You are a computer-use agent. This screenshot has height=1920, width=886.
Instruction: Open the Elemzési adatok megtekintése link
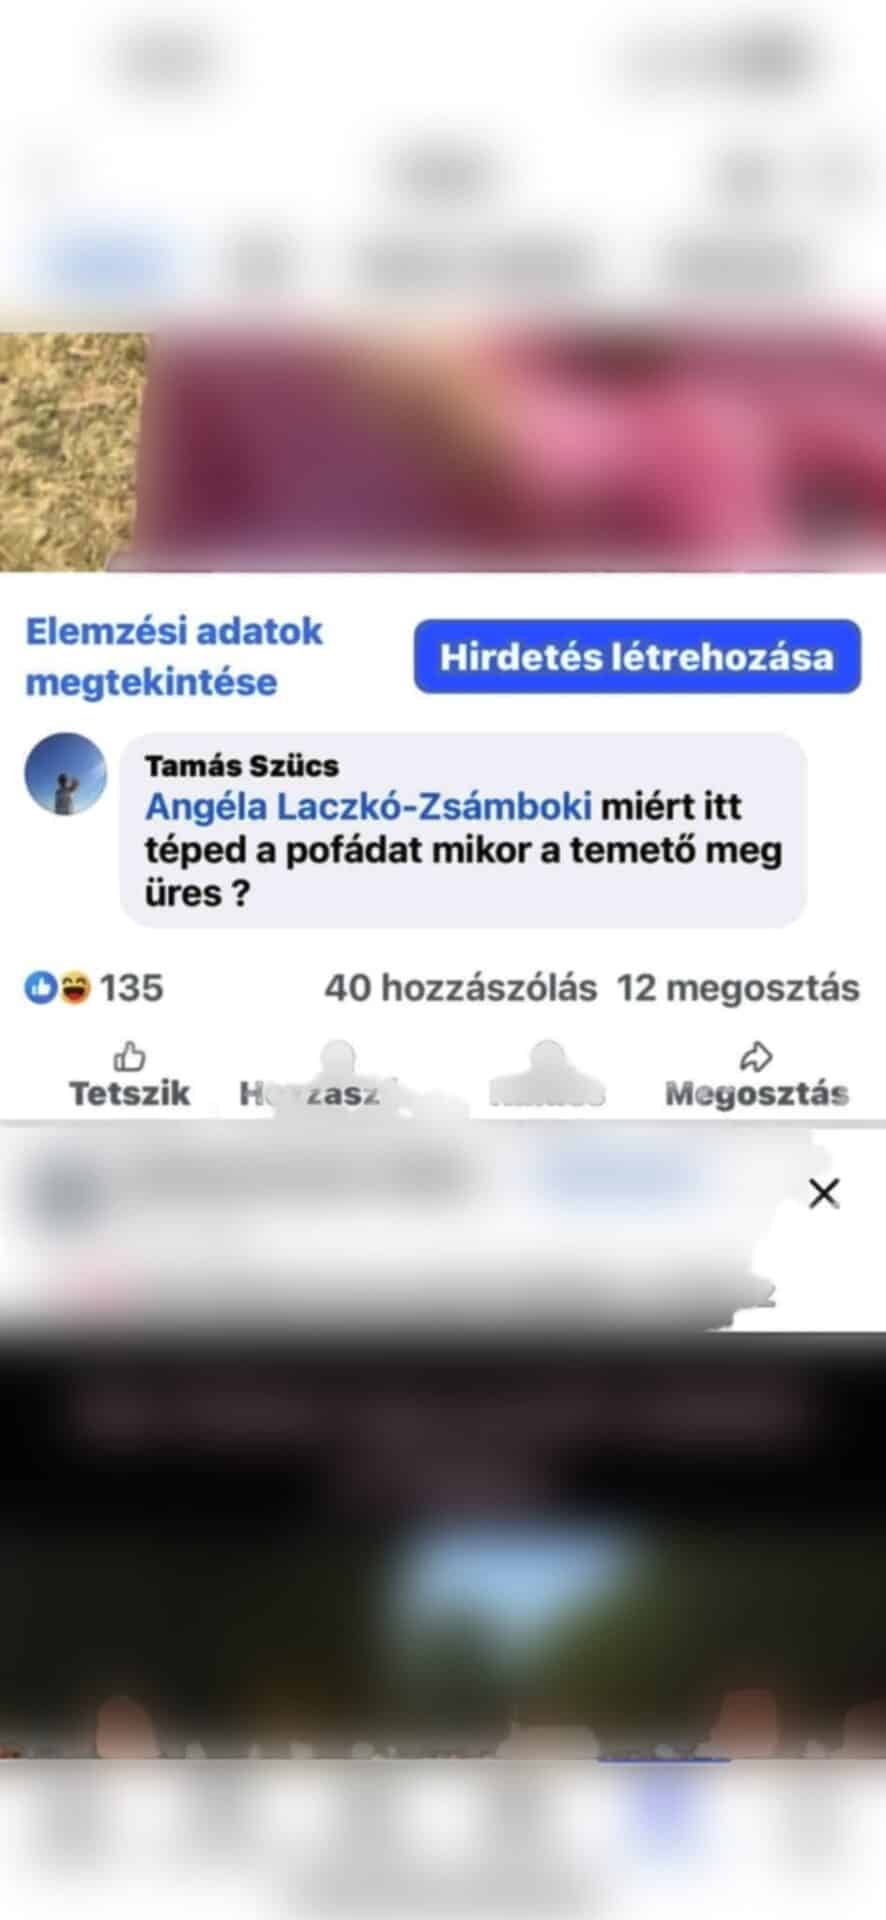point(174,657)
